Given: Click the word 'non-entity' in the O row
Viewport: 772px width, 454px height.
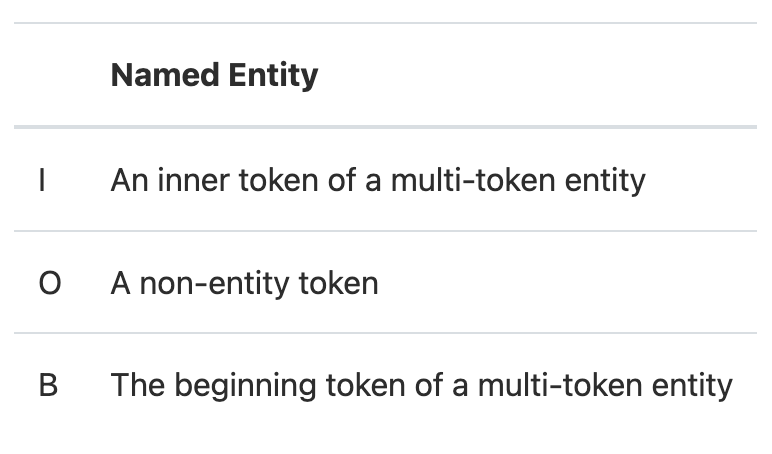Looking at the screenshot, I should [x=215, y=284].
